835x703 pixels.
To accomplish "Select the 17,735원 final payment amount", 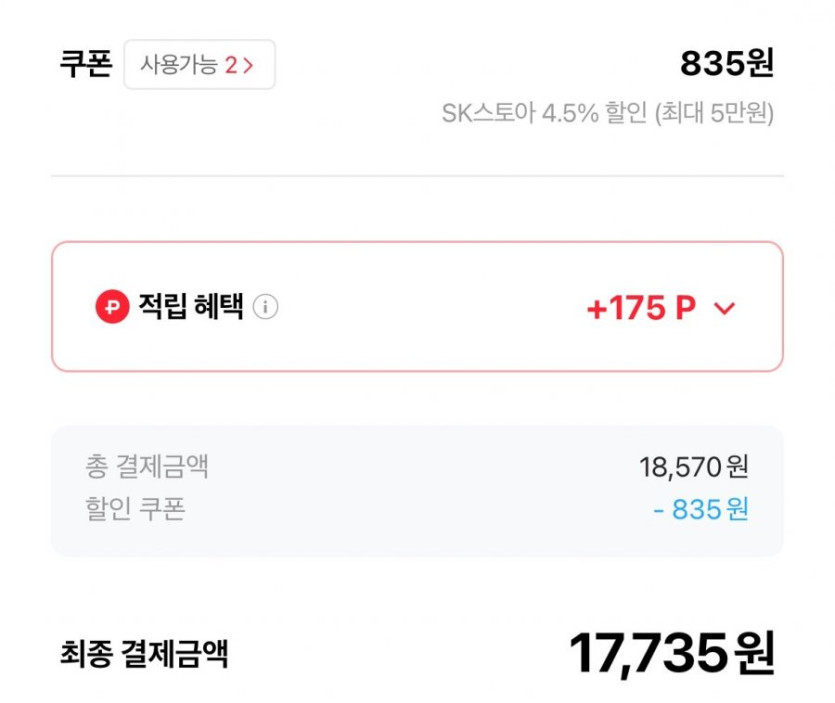I will coord(671,655).
